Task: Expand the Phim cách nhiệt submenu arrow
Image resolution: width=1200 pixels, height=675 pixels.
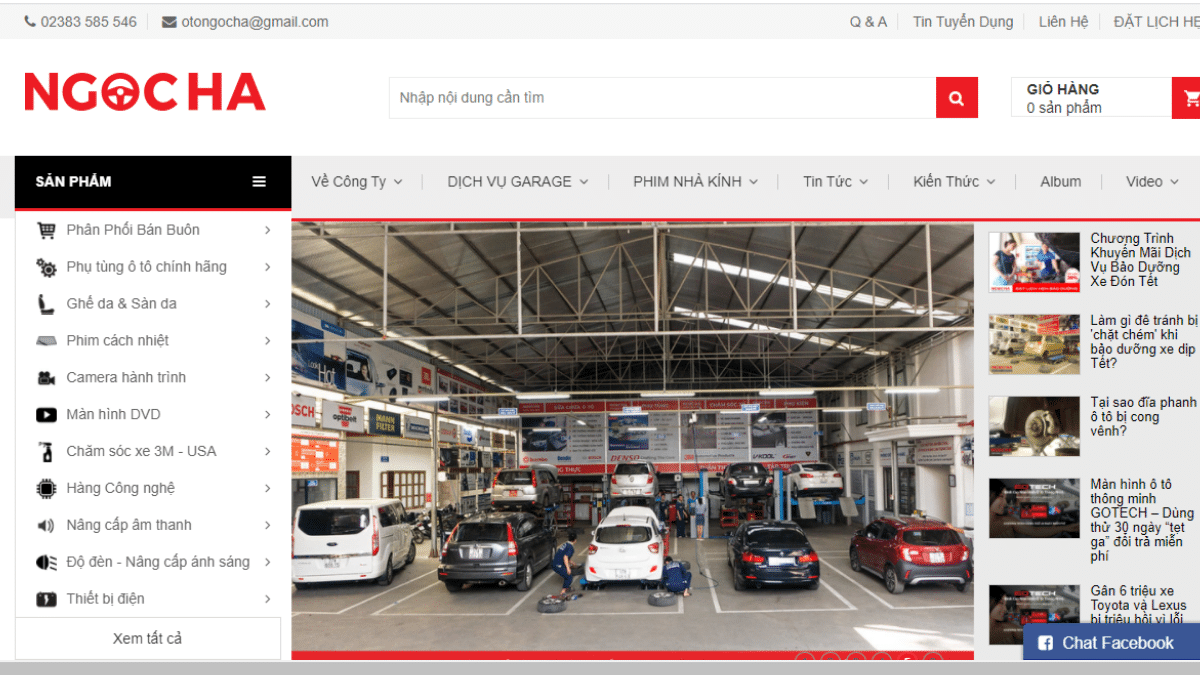Action: coord(268,341)
